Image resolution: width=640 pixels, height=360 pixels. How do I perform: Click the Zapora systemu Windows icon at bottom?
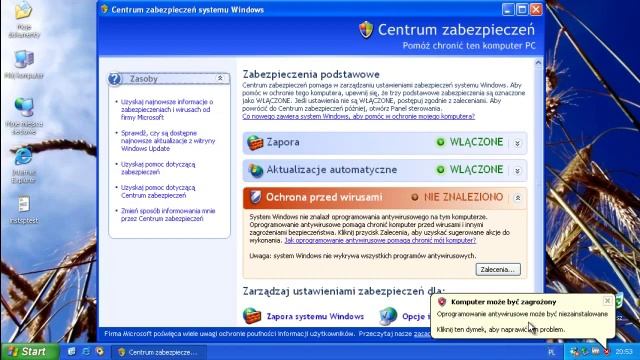(252, 316)
